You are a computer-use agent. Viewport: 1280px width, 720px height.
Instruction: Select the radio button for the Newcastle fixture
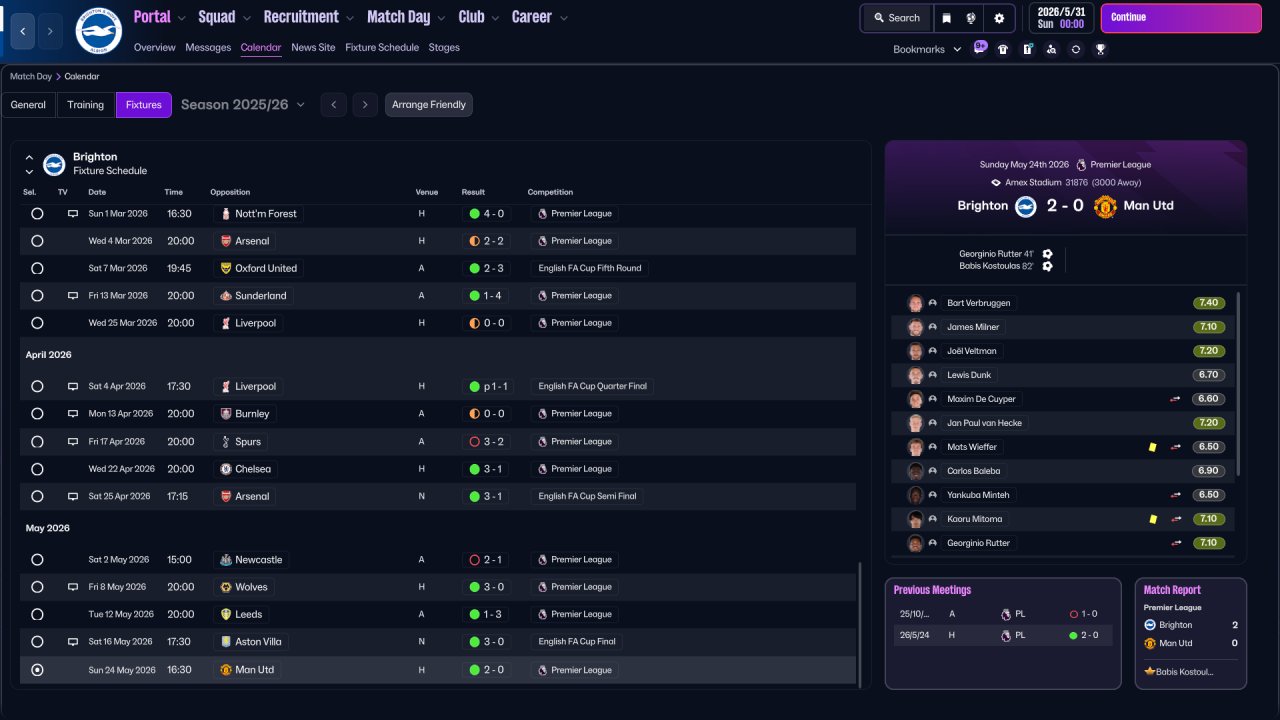[37, 560]
